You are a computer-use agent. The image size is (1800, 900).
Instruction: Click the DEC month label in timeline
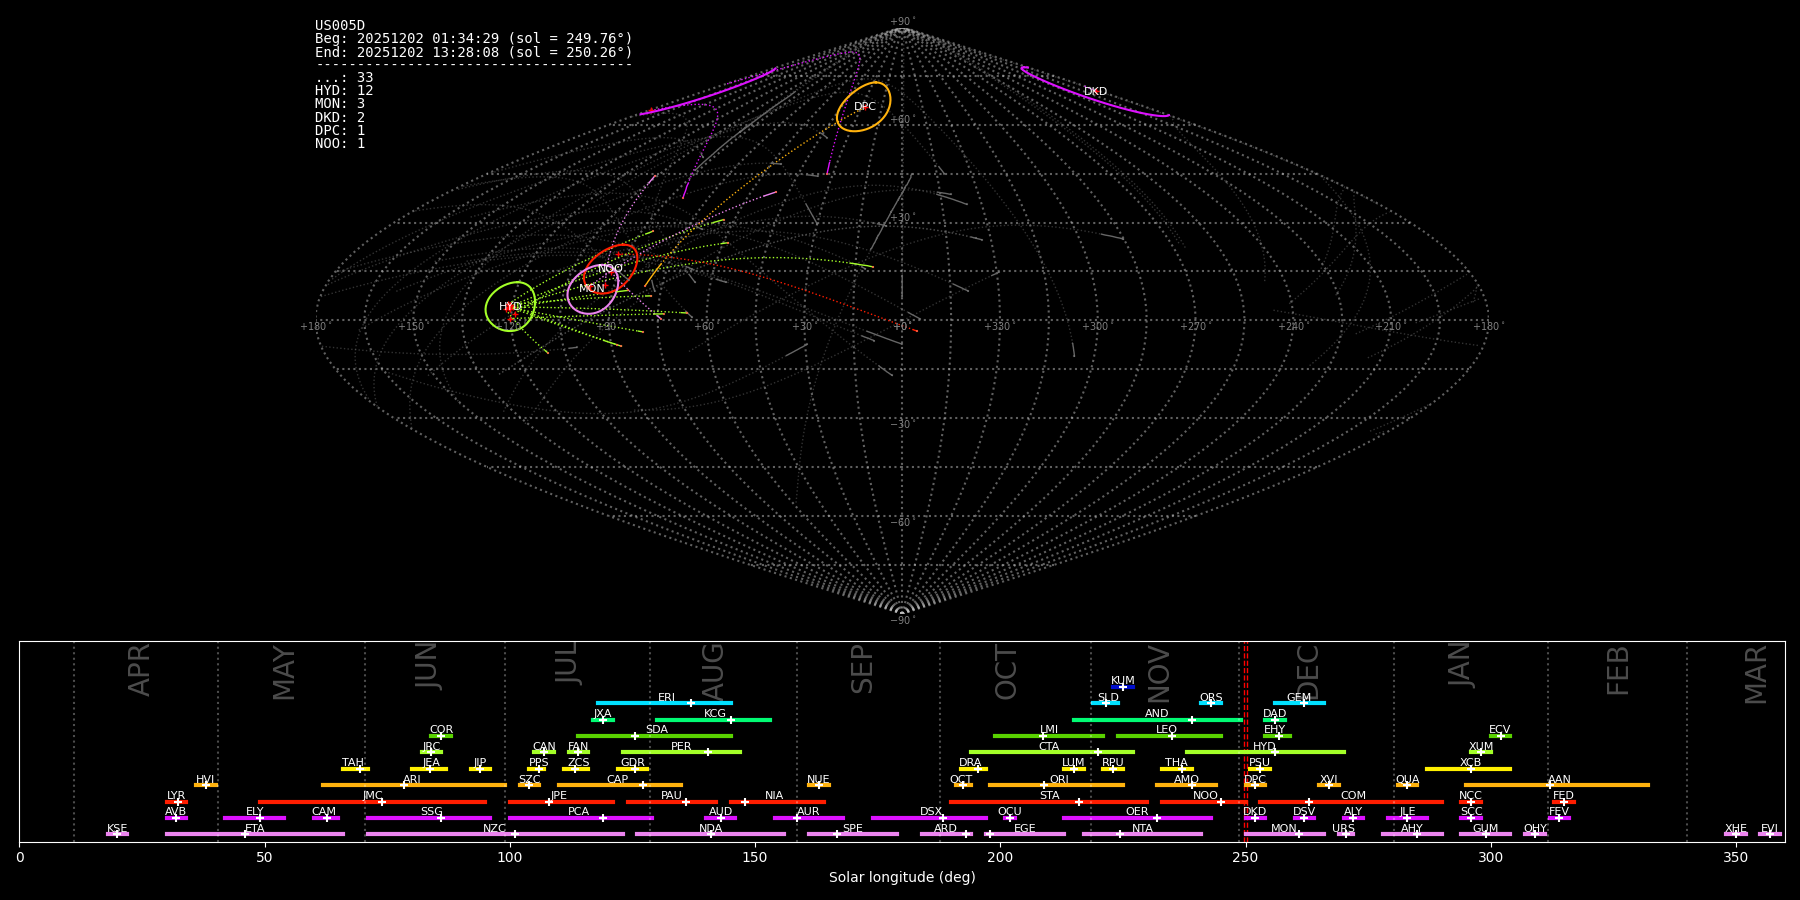click(1308, 672)
